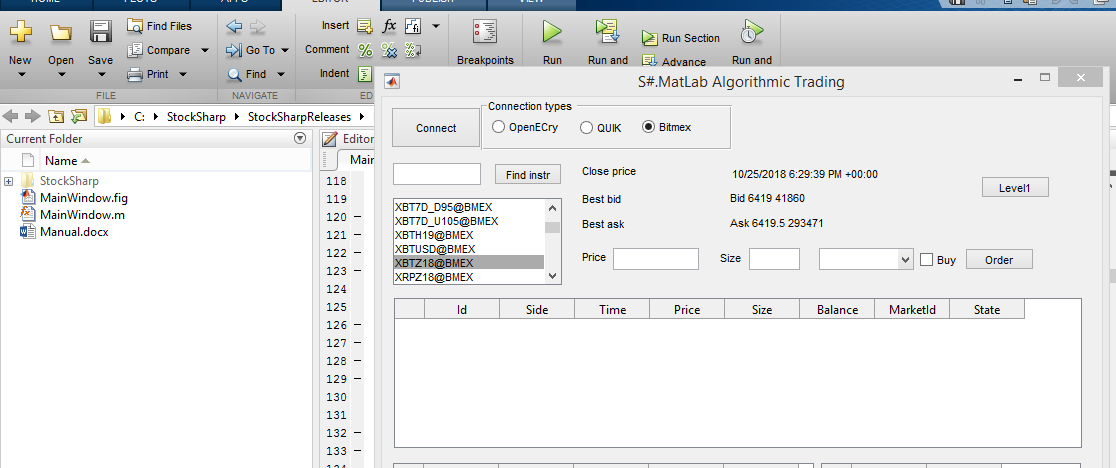Click the Price input field
This screenshot has height=468, width=1116.
pyautogui.click(x=655, y=259)
